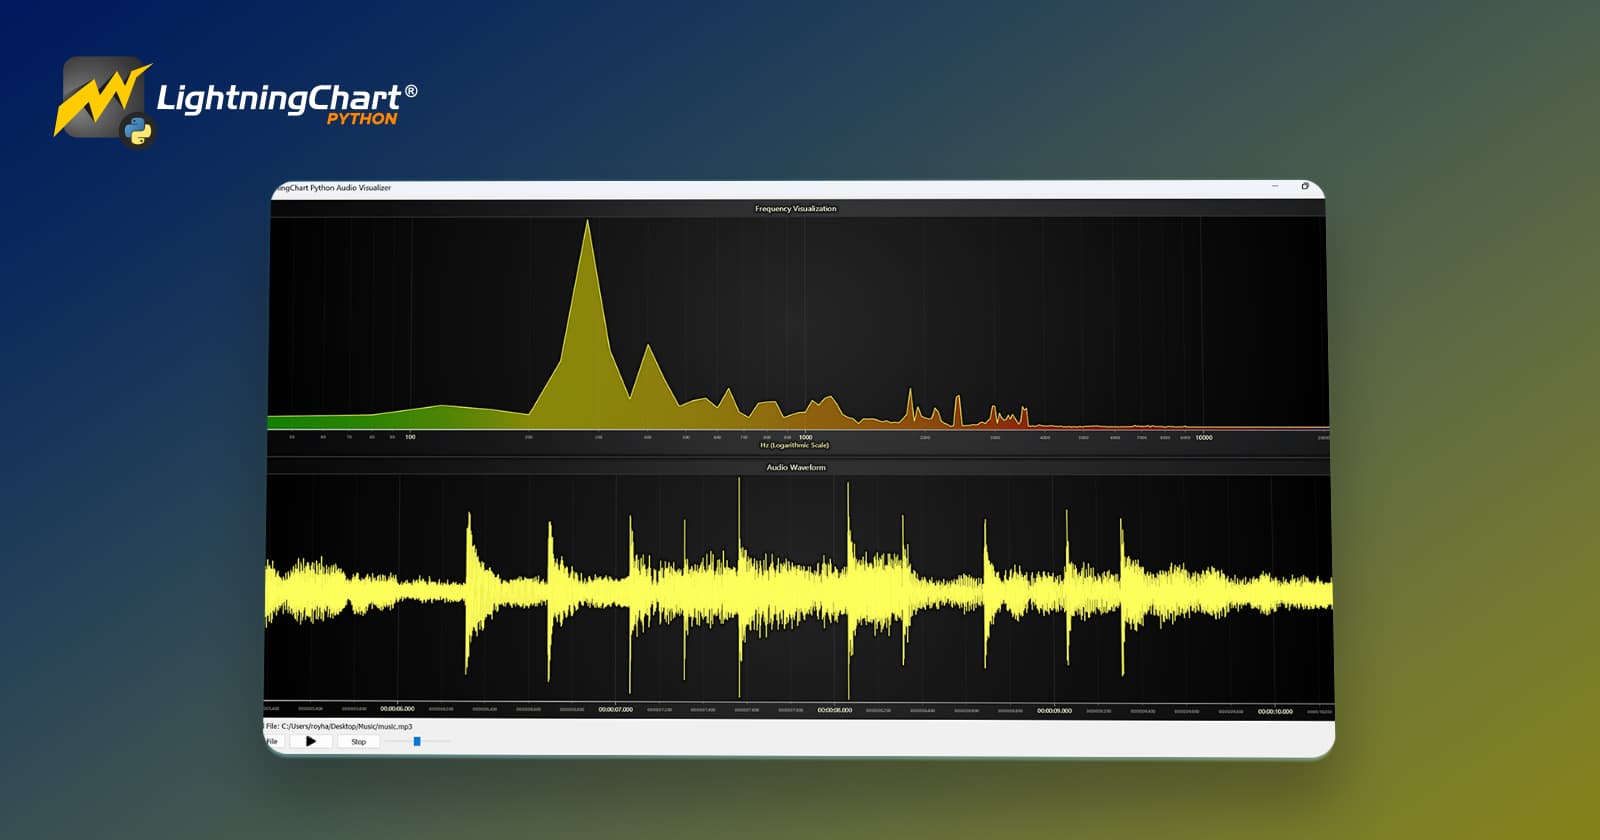Viewport: 1600px width, 840px height.
Task: Click the 00:00:07.000 timeline marker
Action: coord(615,709)
